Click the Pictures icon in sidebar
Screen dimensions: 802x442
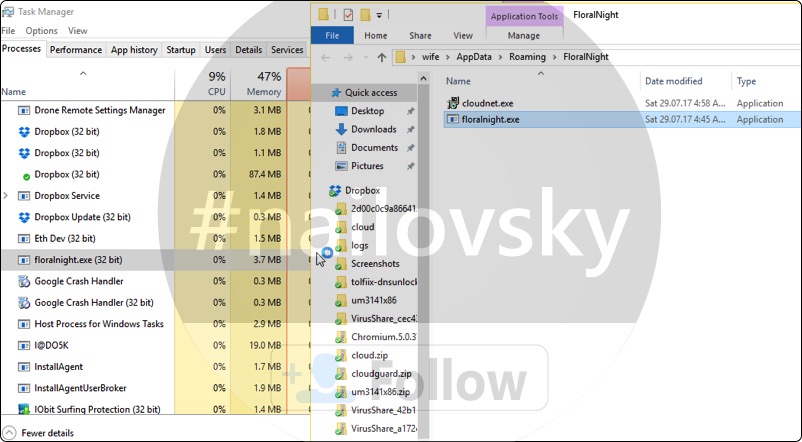pos(341,166)
